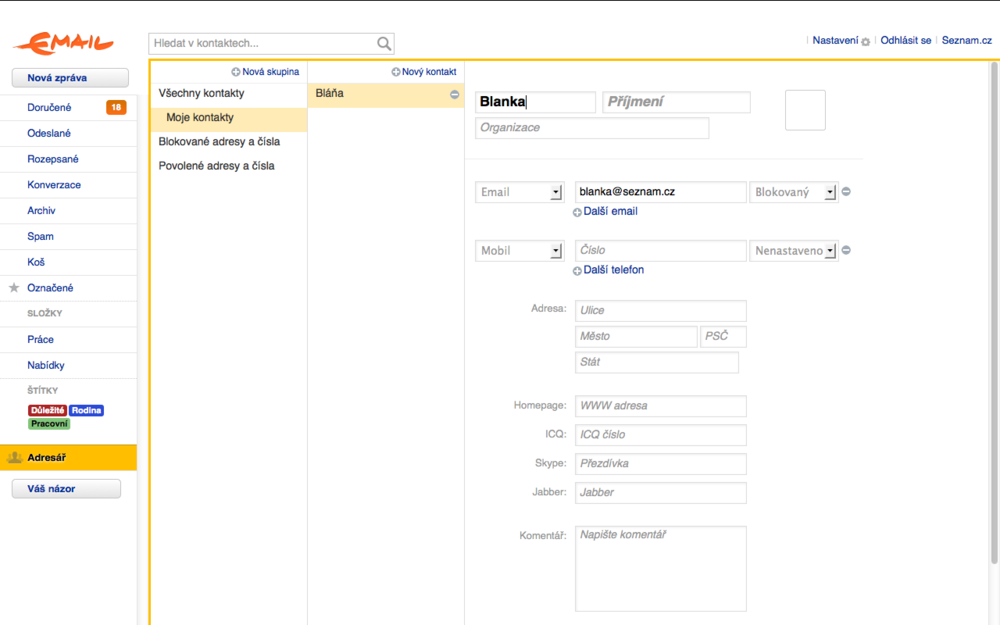This screenshot has height=625, width=1000.
Task: Click the Ulice address field
Action: [x=661, y=311]
